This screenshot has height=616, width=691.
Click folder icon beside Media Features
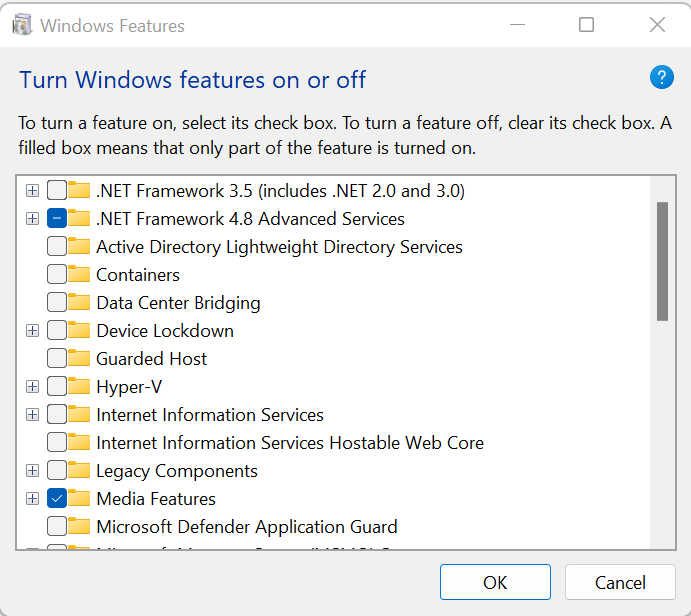[x=79, y=498]
